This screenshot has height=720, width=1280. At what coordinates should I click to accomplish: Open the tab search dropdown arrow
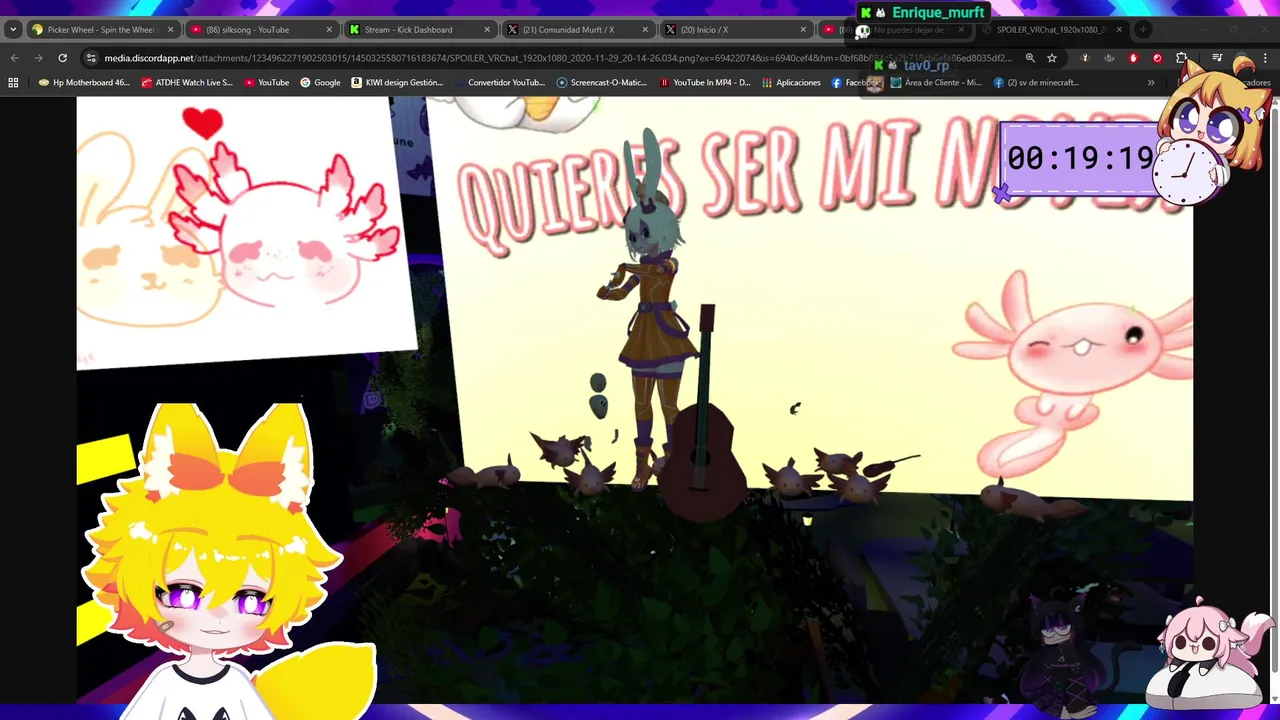point(13,30)
